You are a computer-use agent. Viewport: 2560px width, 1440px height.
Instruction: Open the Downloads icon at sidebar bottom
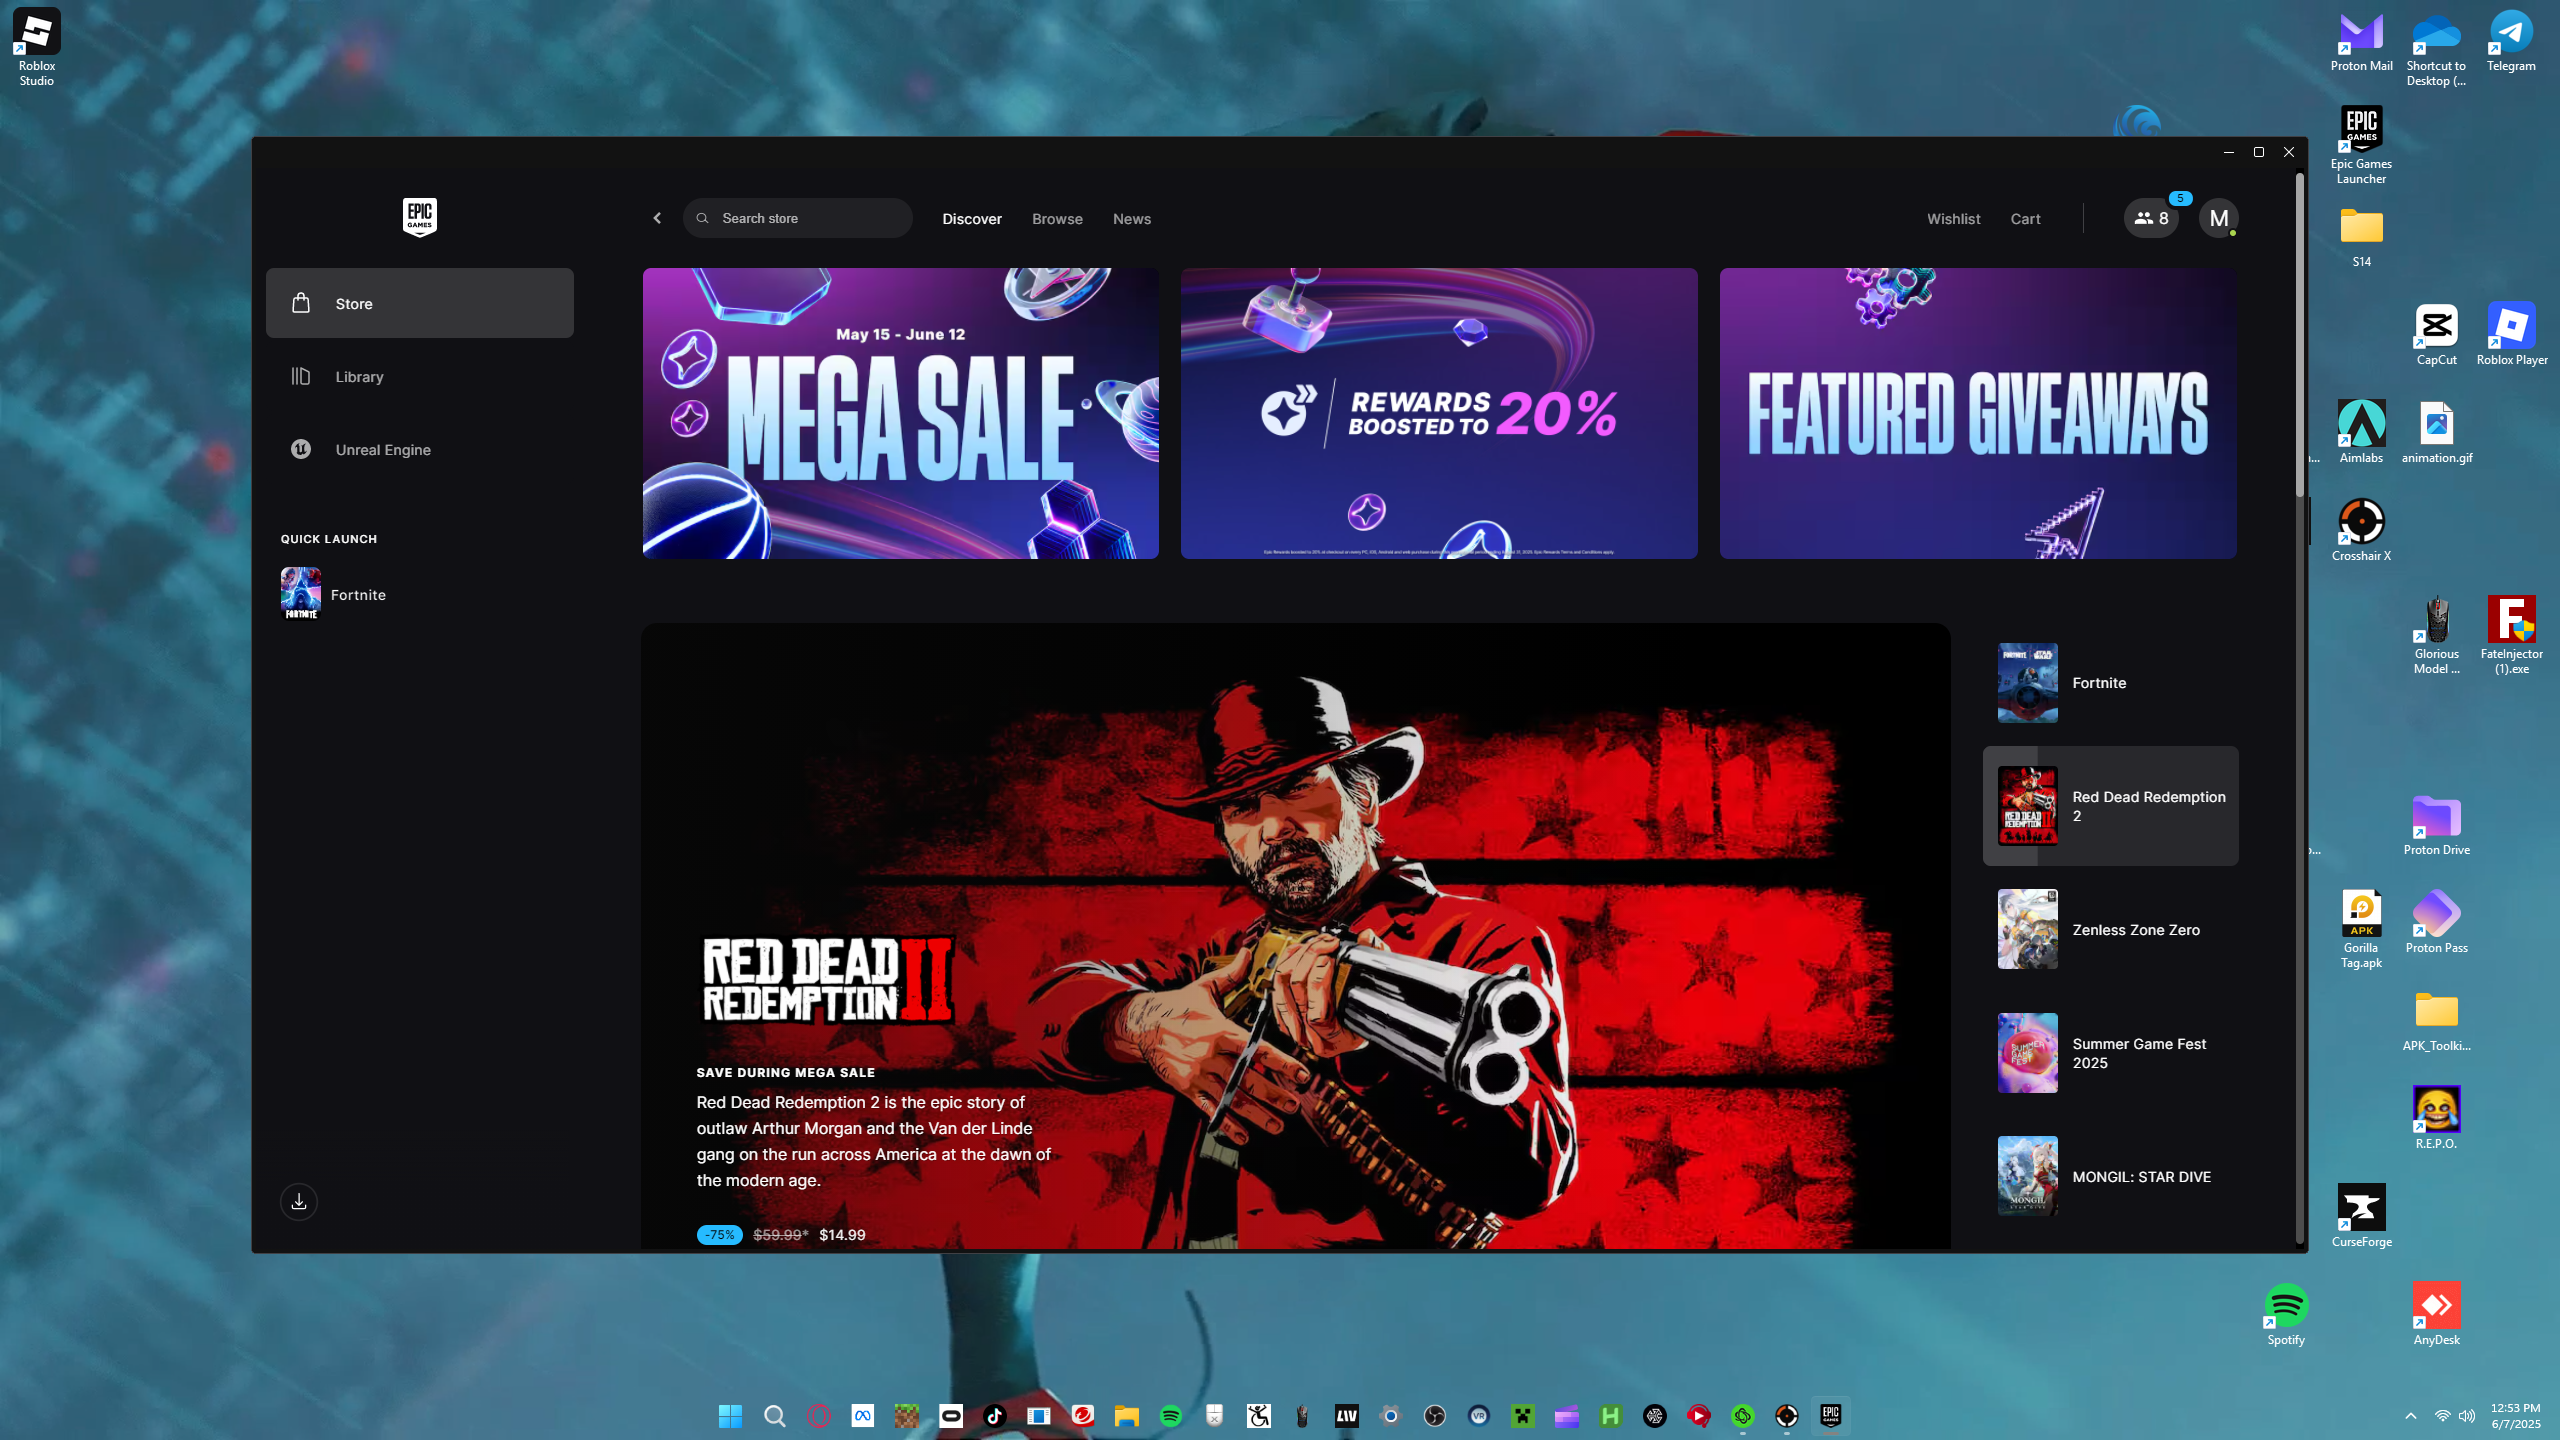point(298,1201)
